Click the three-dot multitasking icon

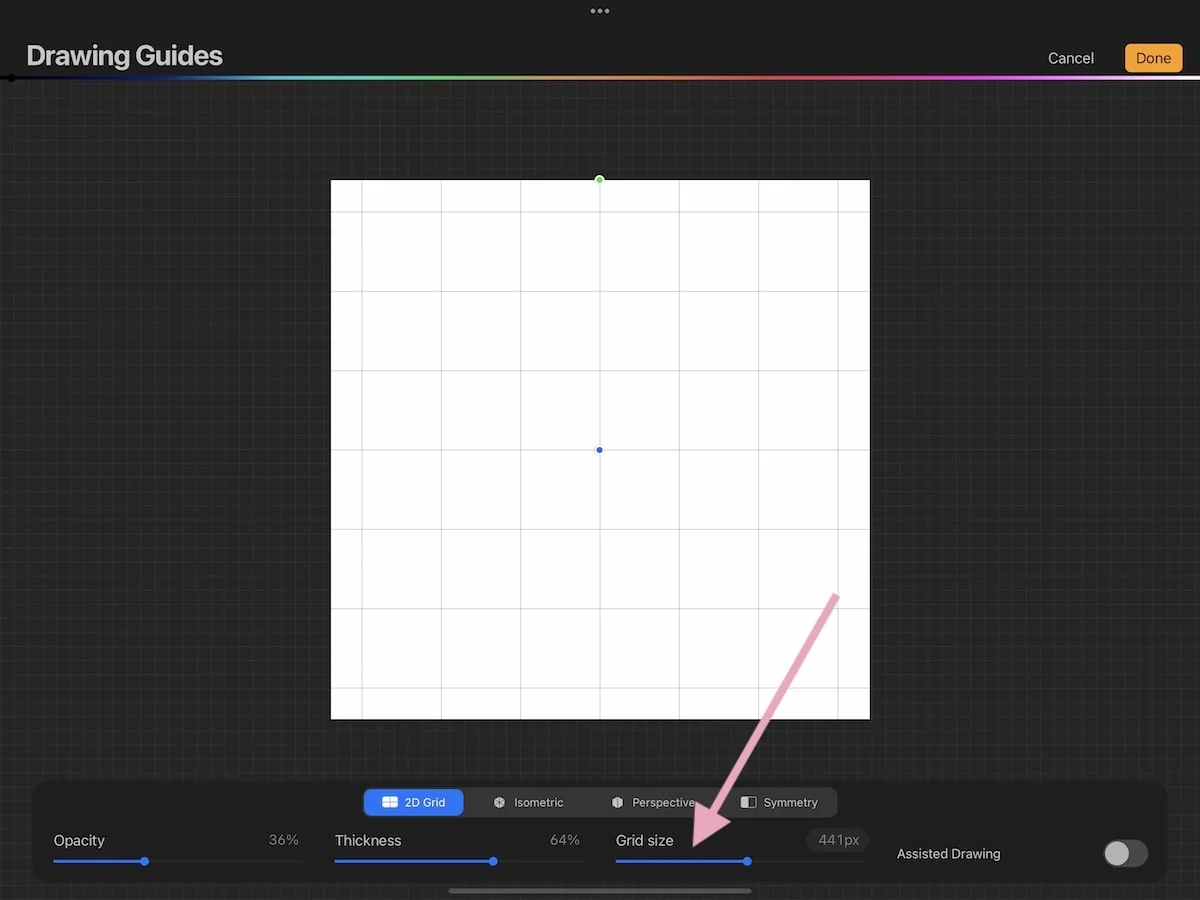click(600, 11)
